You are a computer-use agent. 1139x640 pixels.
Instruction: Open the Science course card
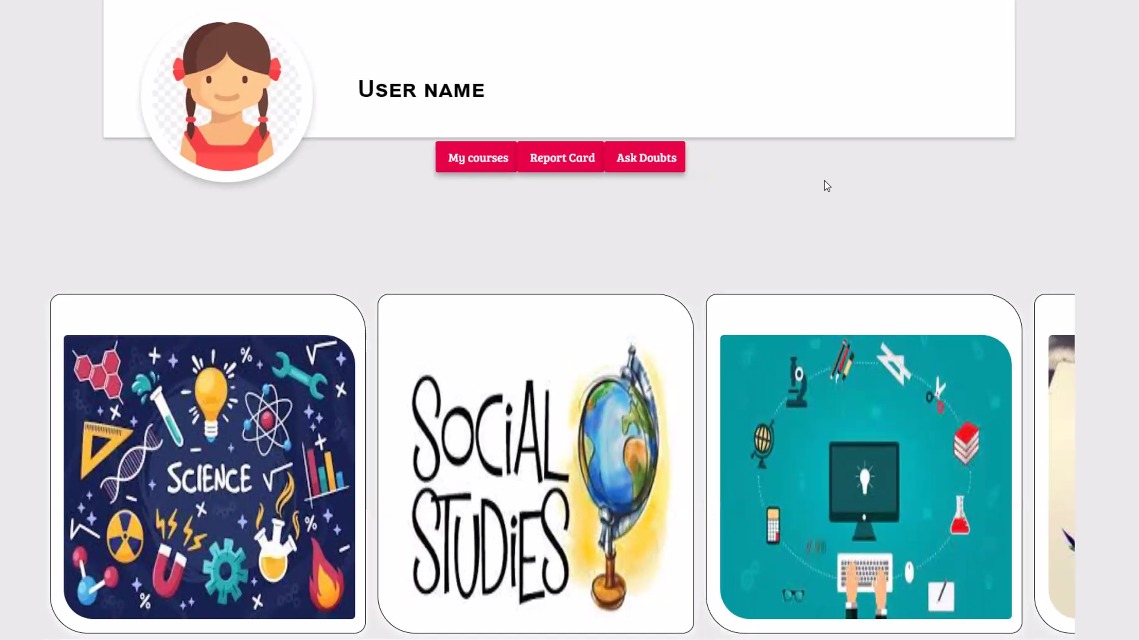(x=208, y=464)
